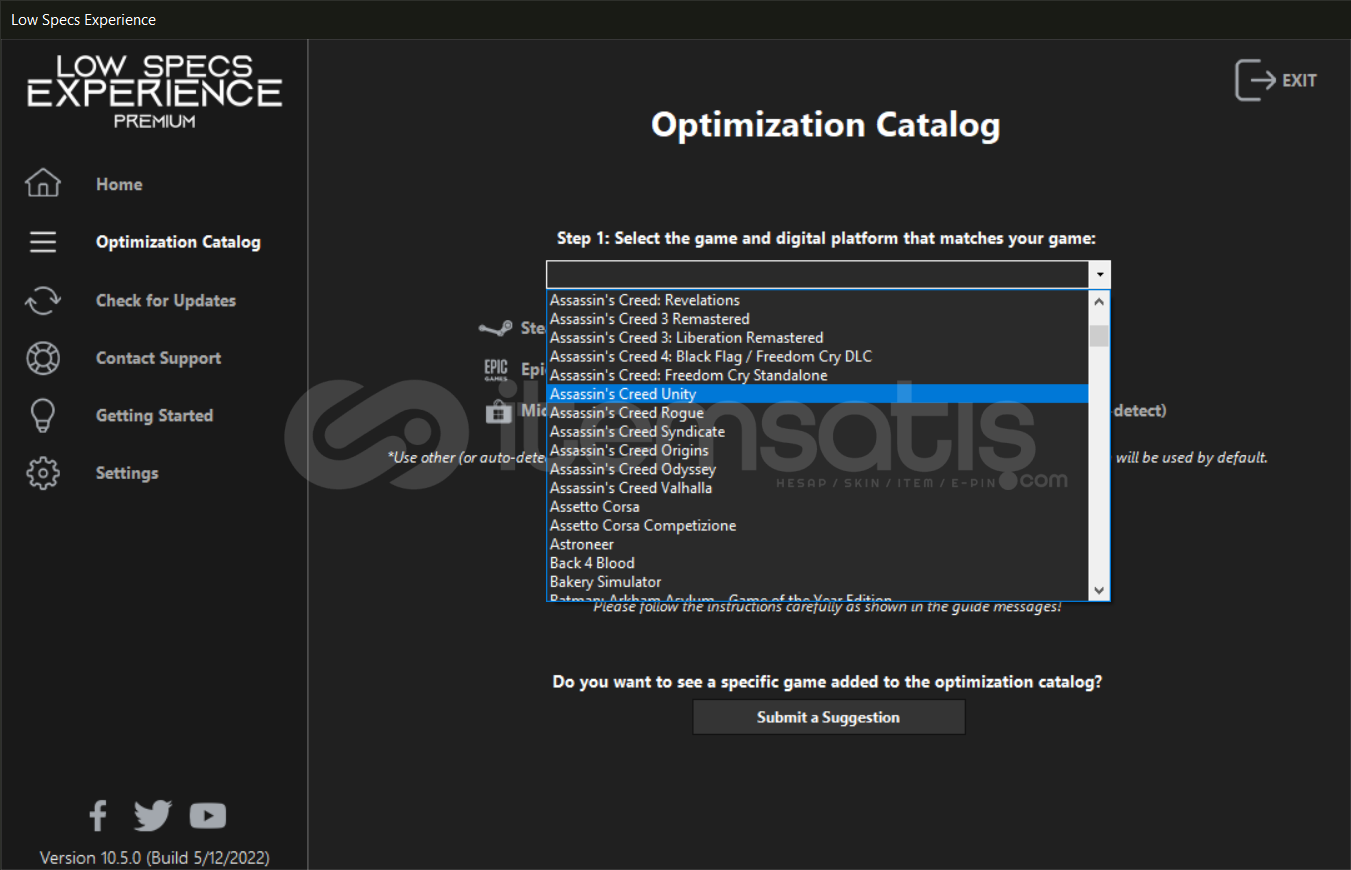Choose Assassin's Creed Rogue
The height and width of the screenshot is (870, 1351).
(818, 413)
